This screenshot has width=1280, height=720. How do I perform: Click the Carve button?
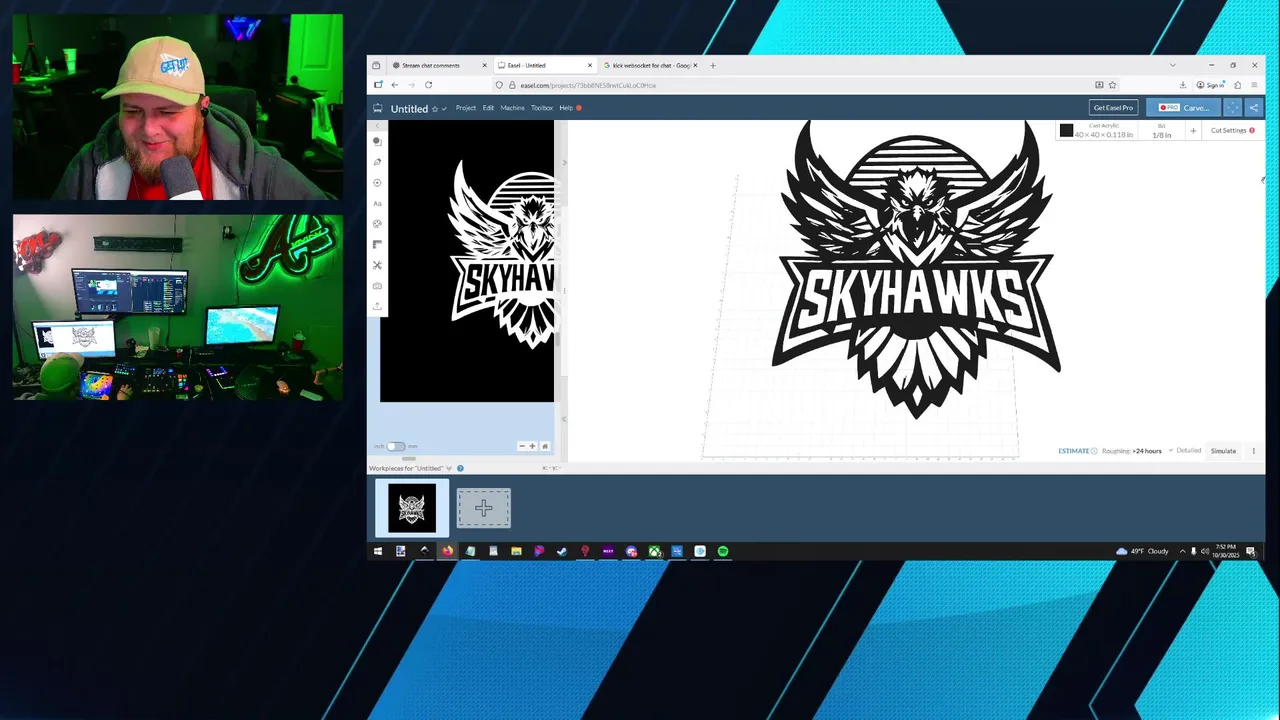1184,108
